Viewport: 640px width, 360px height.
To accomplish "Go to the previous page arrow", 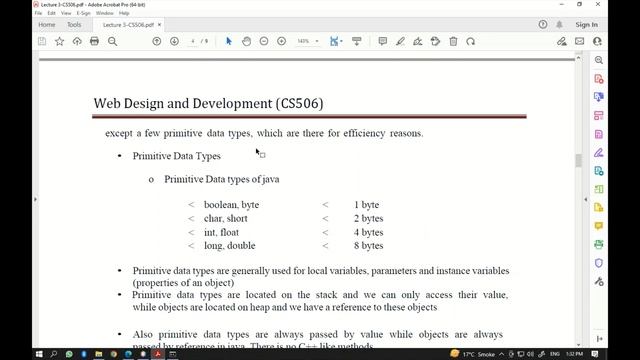I will coord(157,41).
